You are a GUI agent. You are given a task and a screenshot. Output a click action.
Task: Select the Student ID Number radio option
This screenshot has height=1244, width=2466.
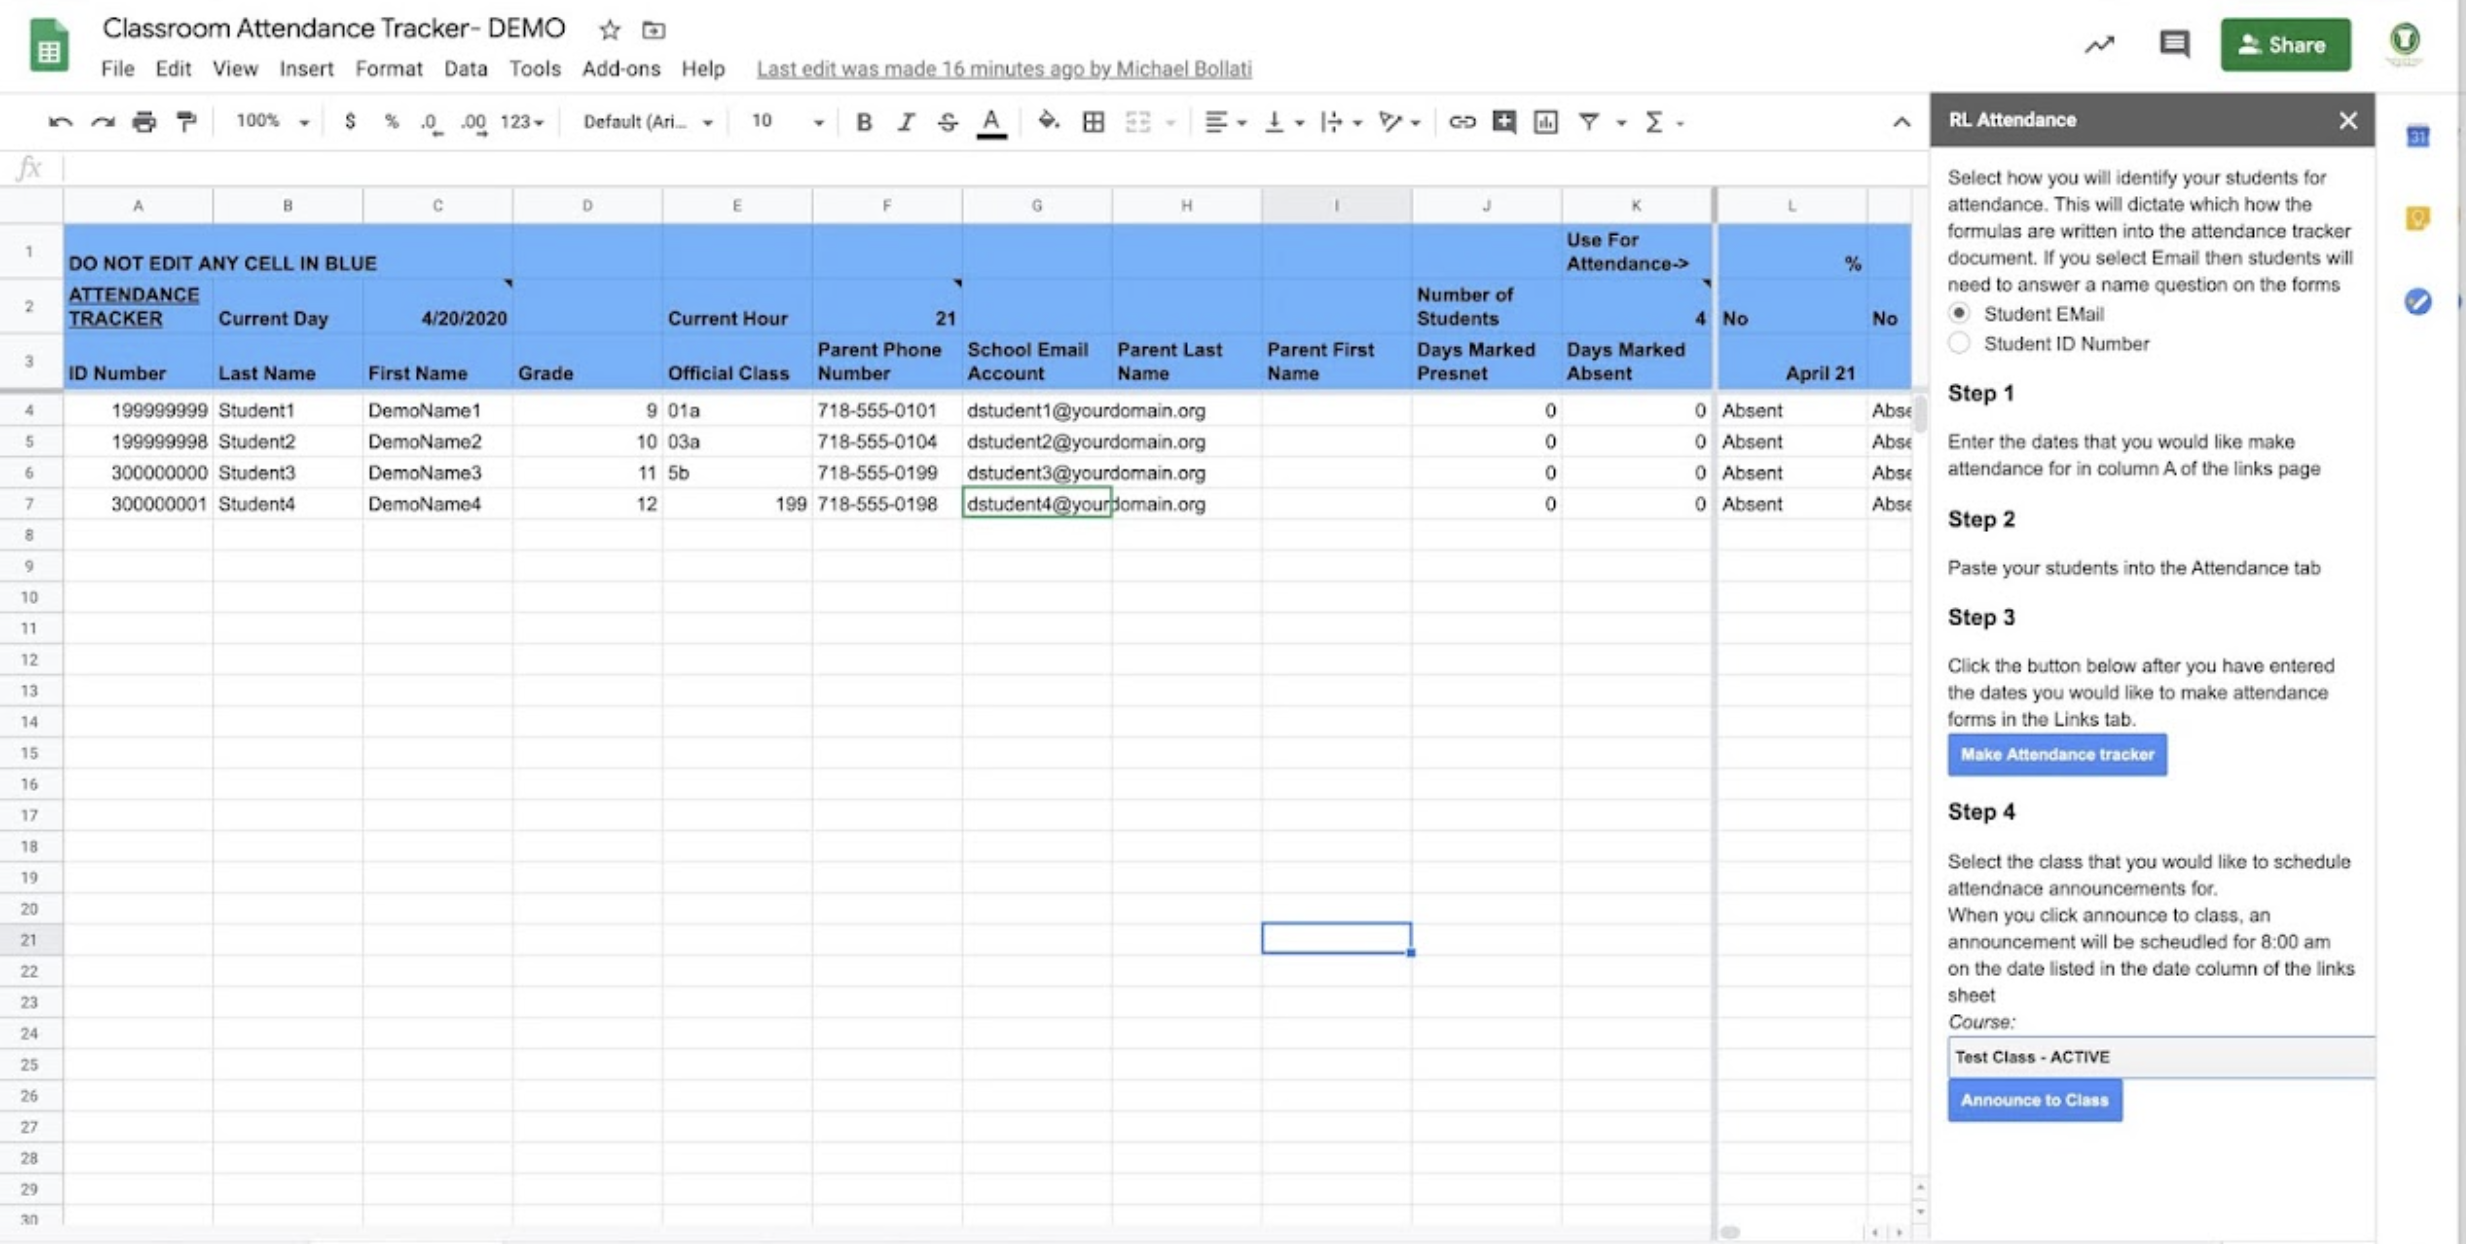(1959, 344)
